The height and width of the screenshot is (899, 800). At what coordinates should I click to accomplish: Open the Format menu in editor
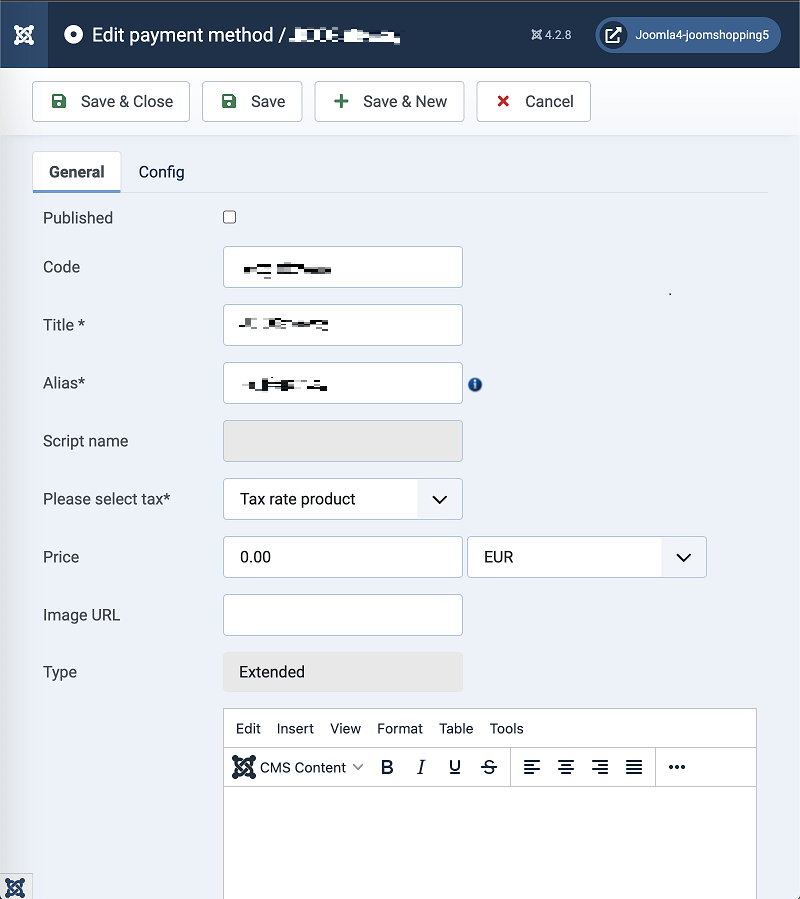(x=400, y=728)
